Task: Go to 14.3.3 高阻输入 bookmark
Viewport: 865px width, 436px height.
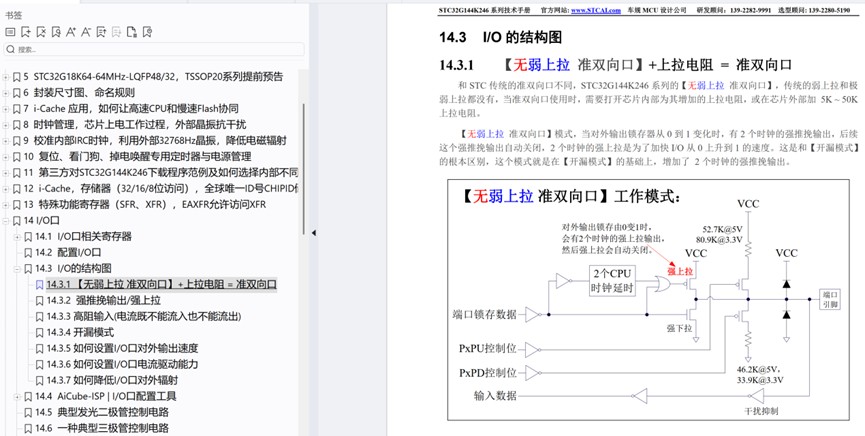Action: pos(144,317)
